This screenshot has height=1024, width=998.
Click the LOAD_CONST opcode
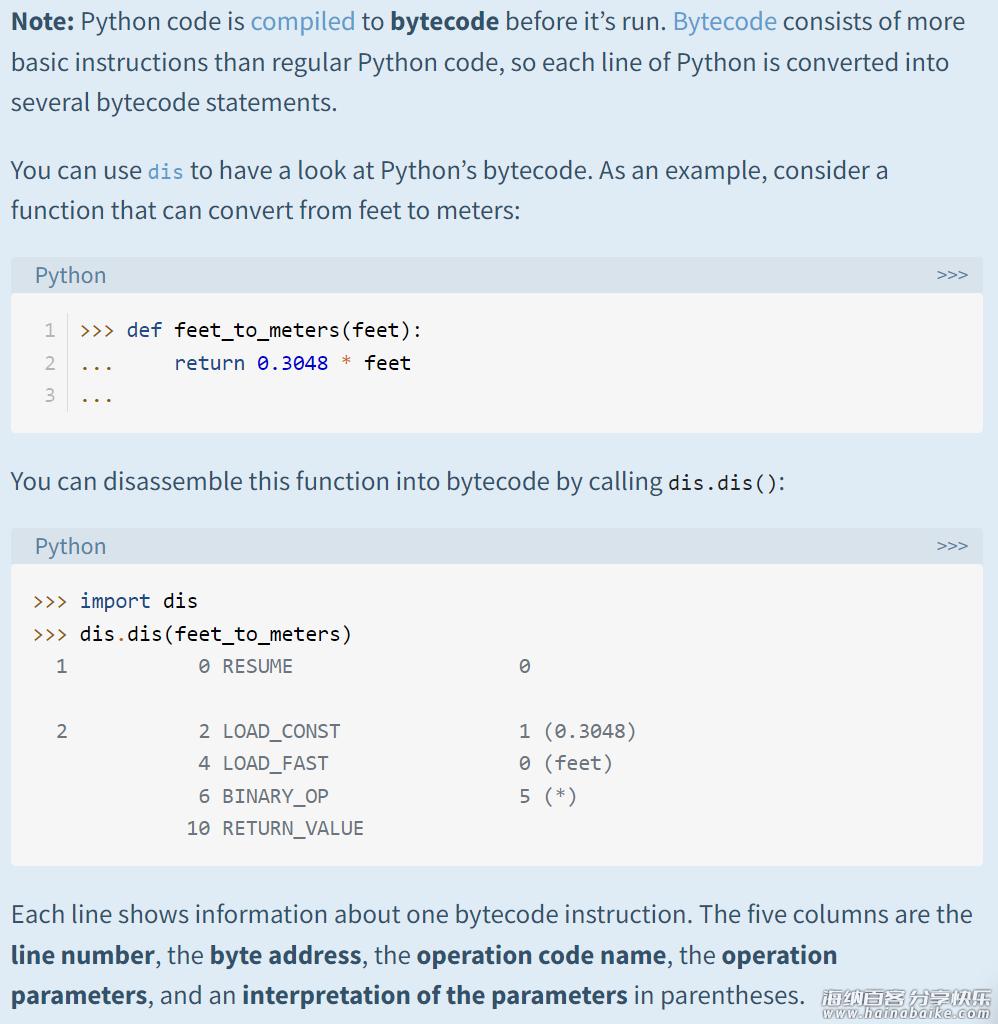pos(281,731)
